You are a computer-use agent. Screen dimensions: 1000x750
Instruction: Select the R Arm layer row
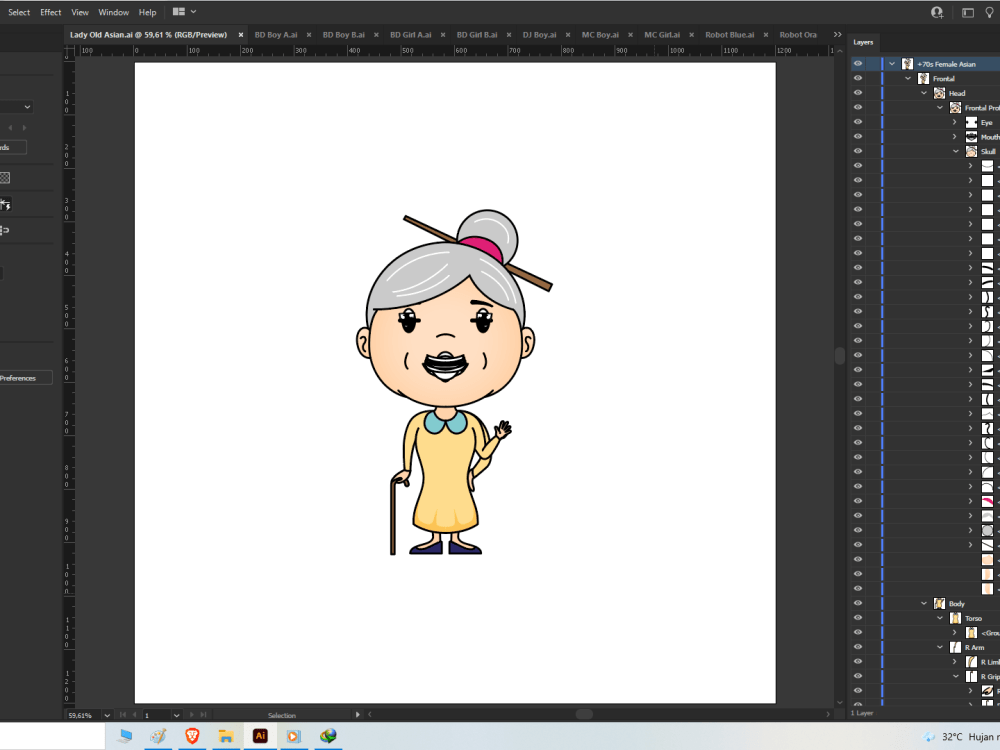coord(925,647)
